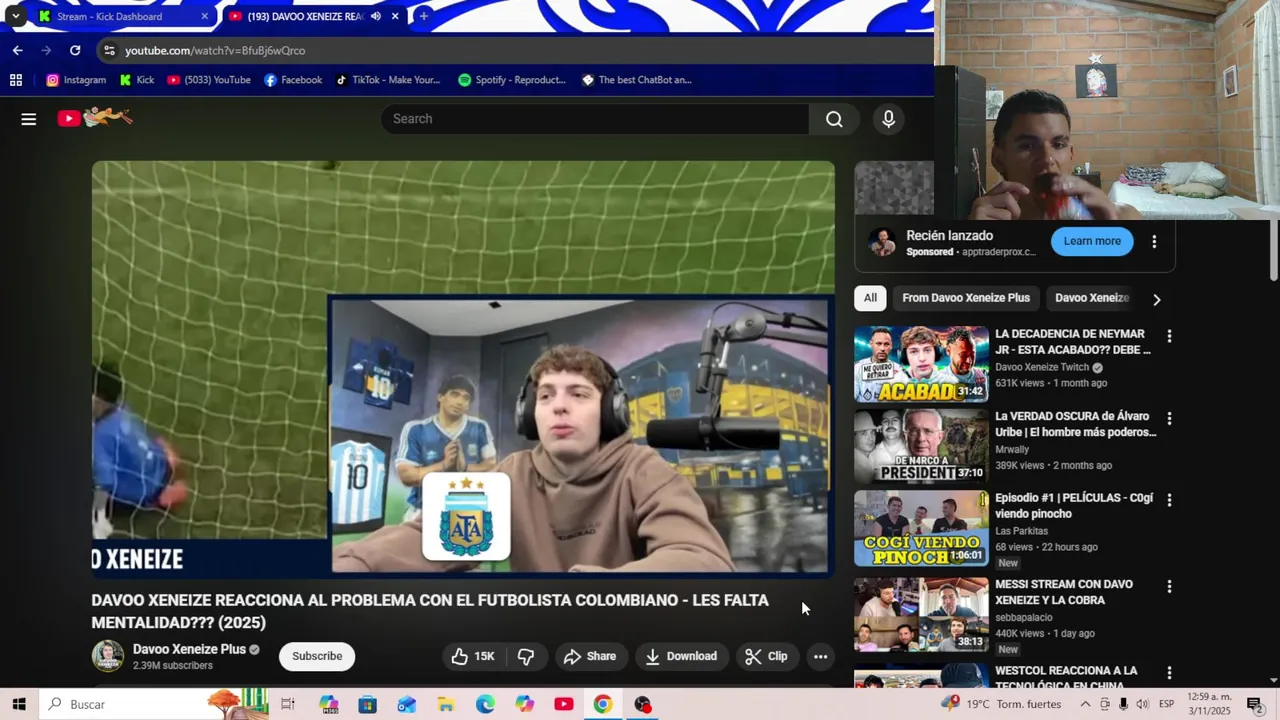This screenshot has width=1280, height=720.
Task: Open the Spotify bookmark
Action: tap(512, 80)
